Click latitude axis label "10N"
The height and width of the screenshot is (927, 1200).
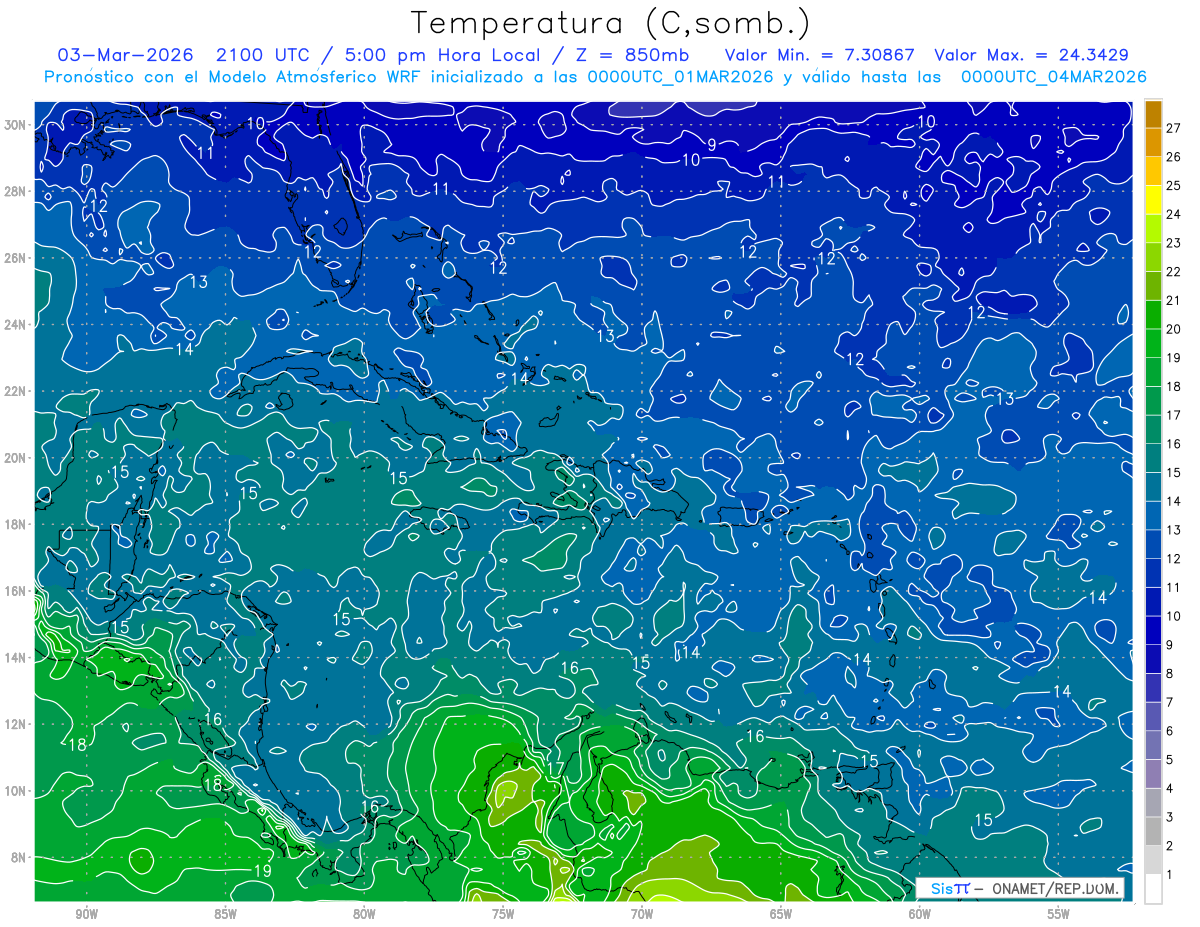[16, 791]
